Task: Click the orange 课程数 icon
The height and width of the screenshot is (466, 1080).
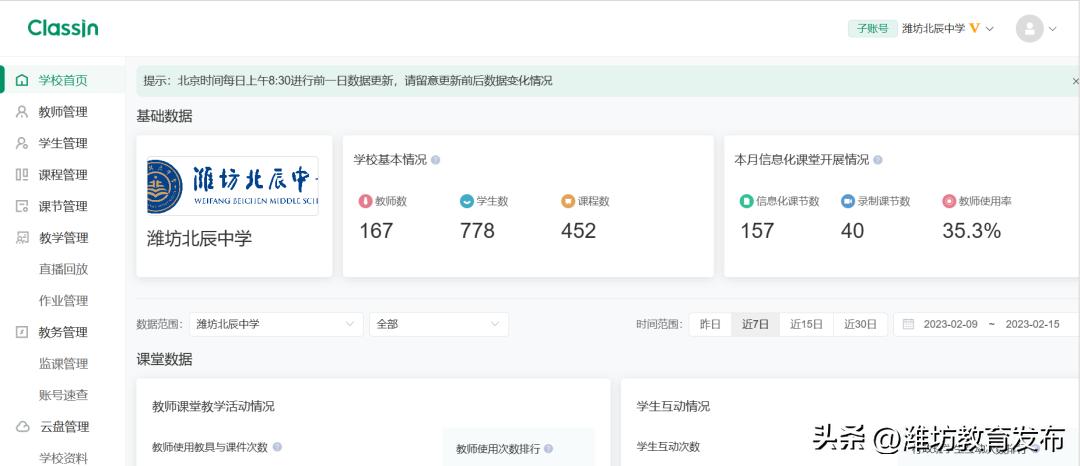Action: point(568,202)
